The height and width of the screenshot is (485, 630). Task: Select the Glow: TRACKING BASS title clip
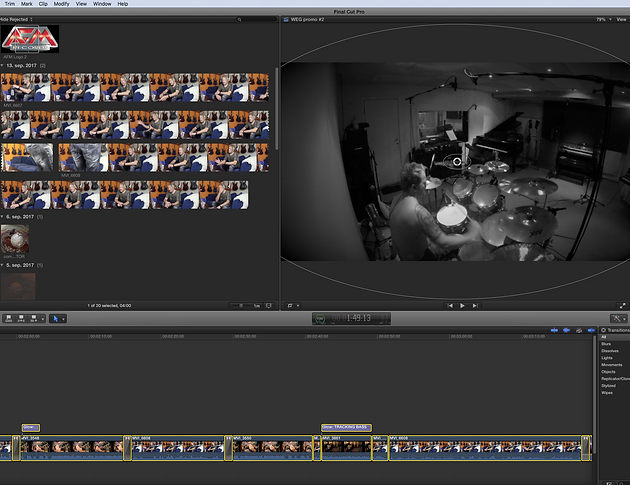click(x=346, y=428)
